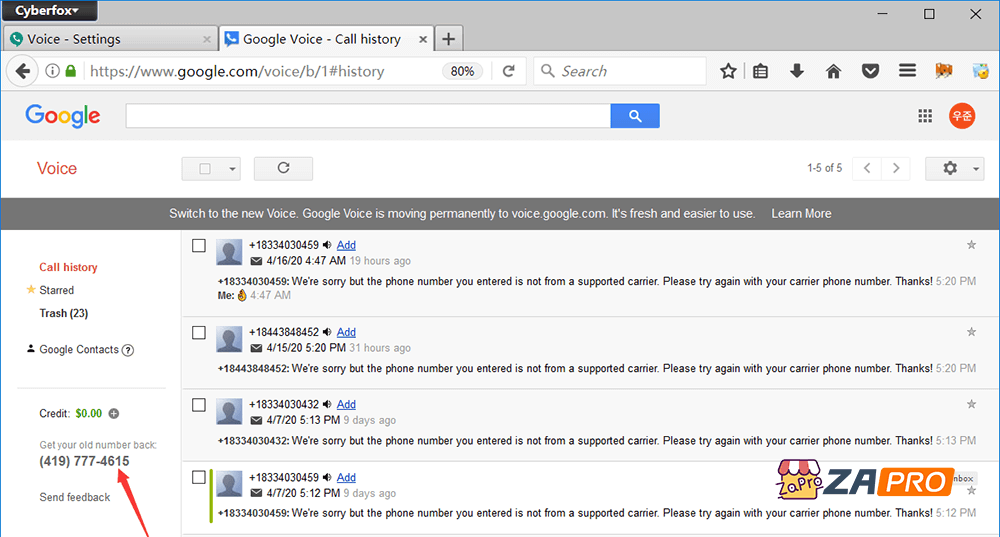Switch to the Voice - Settings tab
This screenshot has height=537, width=1000.
(108, 39)
